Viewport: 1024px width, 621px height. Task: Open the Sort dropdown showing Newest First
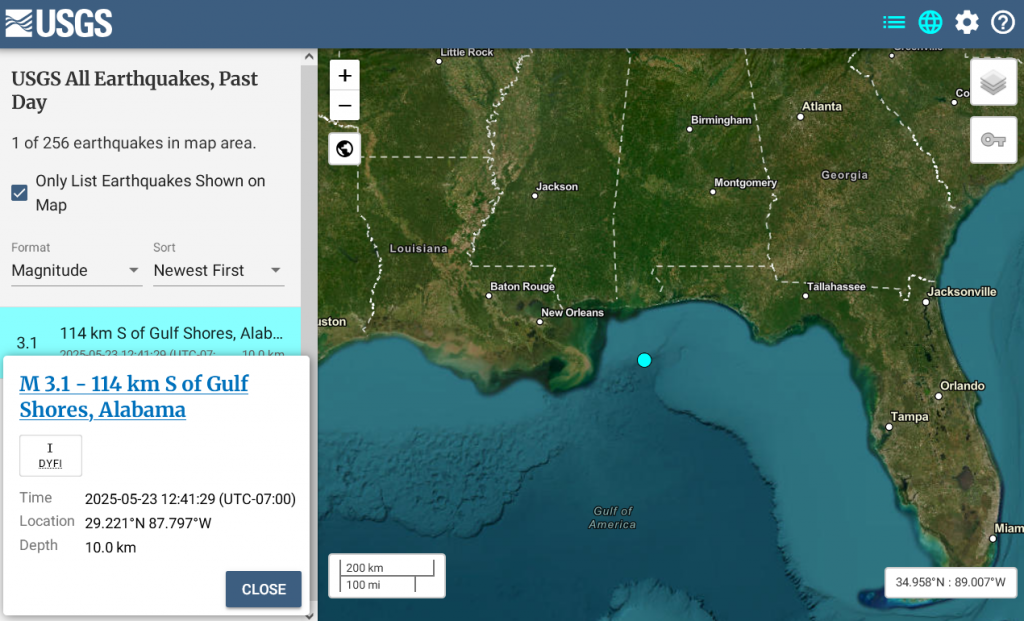coord(218,270)
